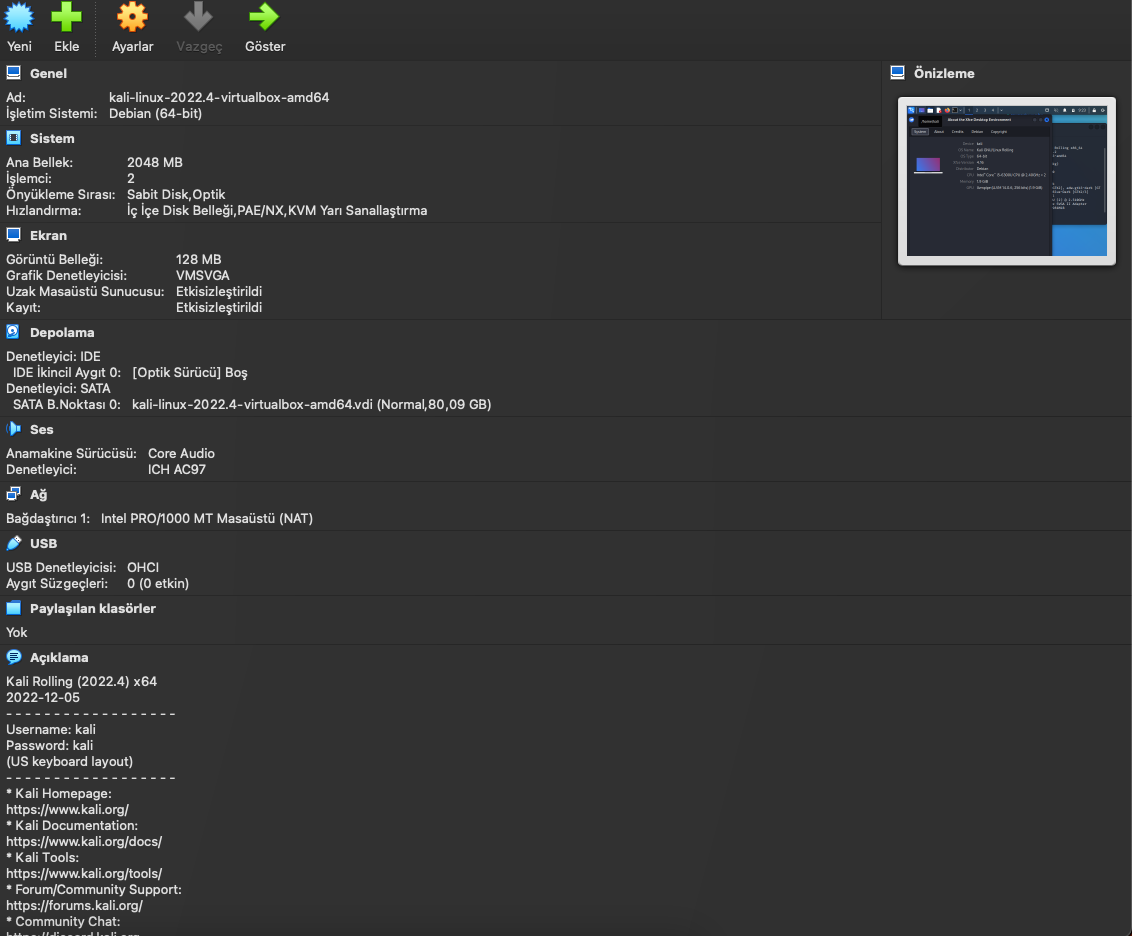
Task: Open the Genel section header
Action: [x=48, y=74]
